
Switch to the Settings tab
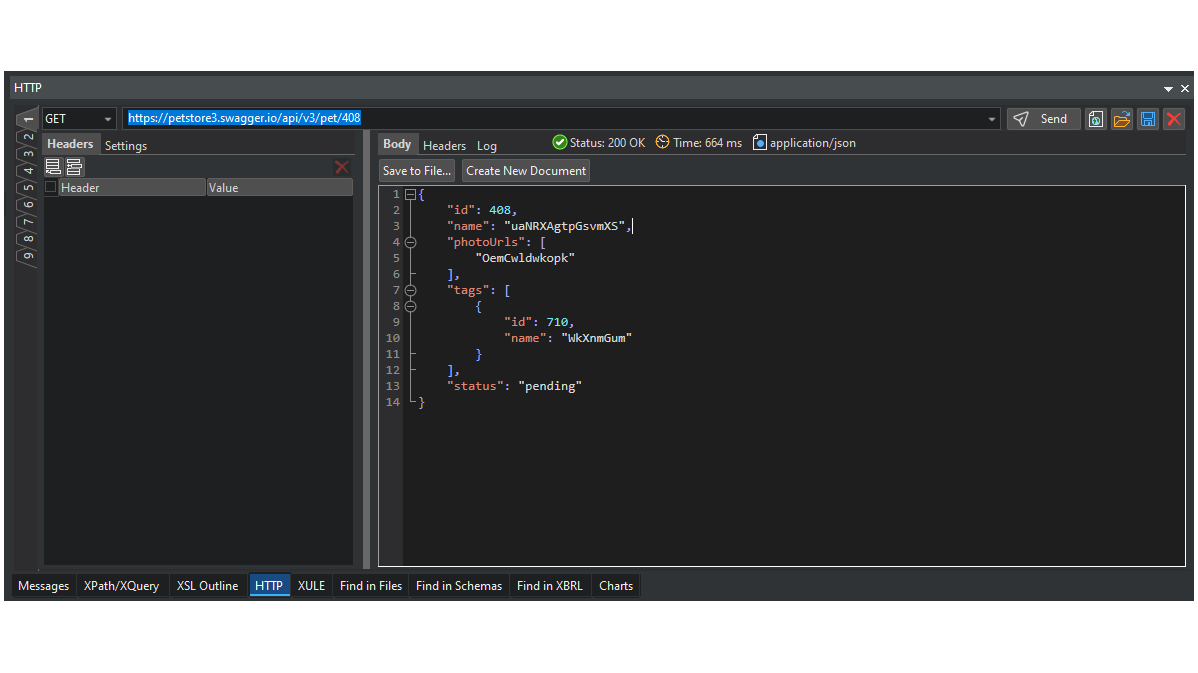pyautogui.click(x=126, y=146)
